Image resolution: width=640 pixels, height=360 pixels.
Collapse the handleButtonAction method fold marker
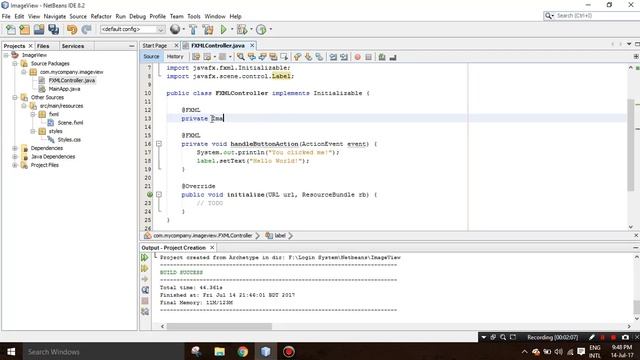[x=159, y=144]
